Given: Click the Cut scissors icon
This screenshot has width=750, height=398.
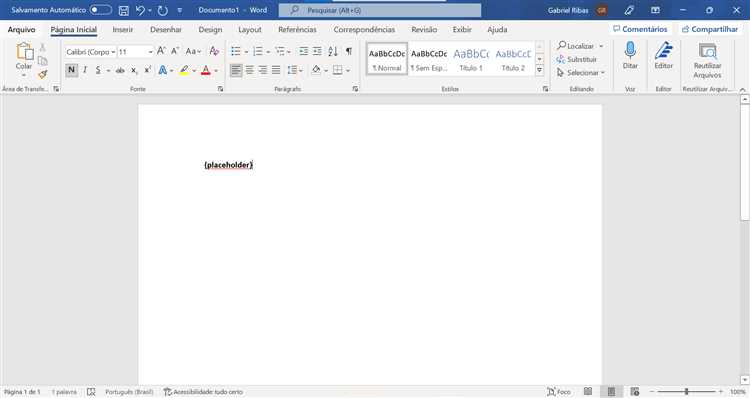Looking at the screenshot, I should point(43,48).
